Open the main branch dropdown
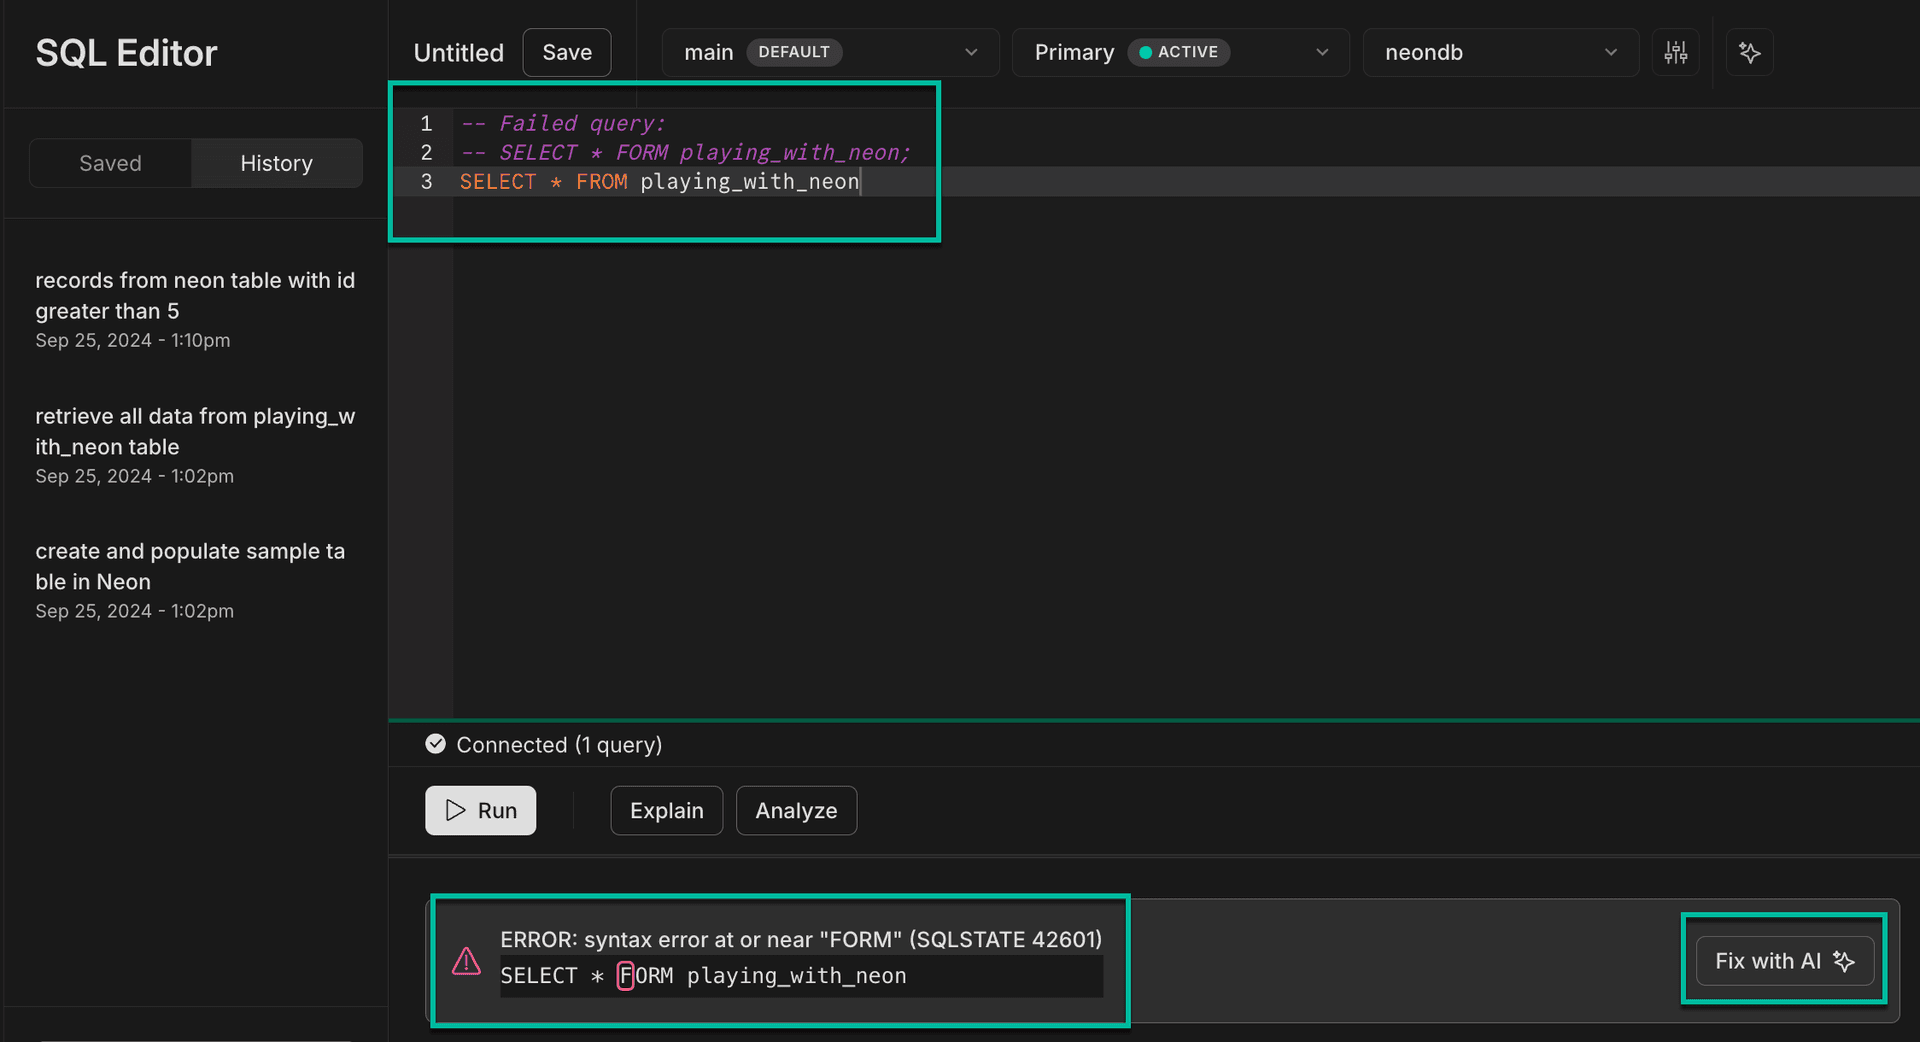 (x=970, y=52)
